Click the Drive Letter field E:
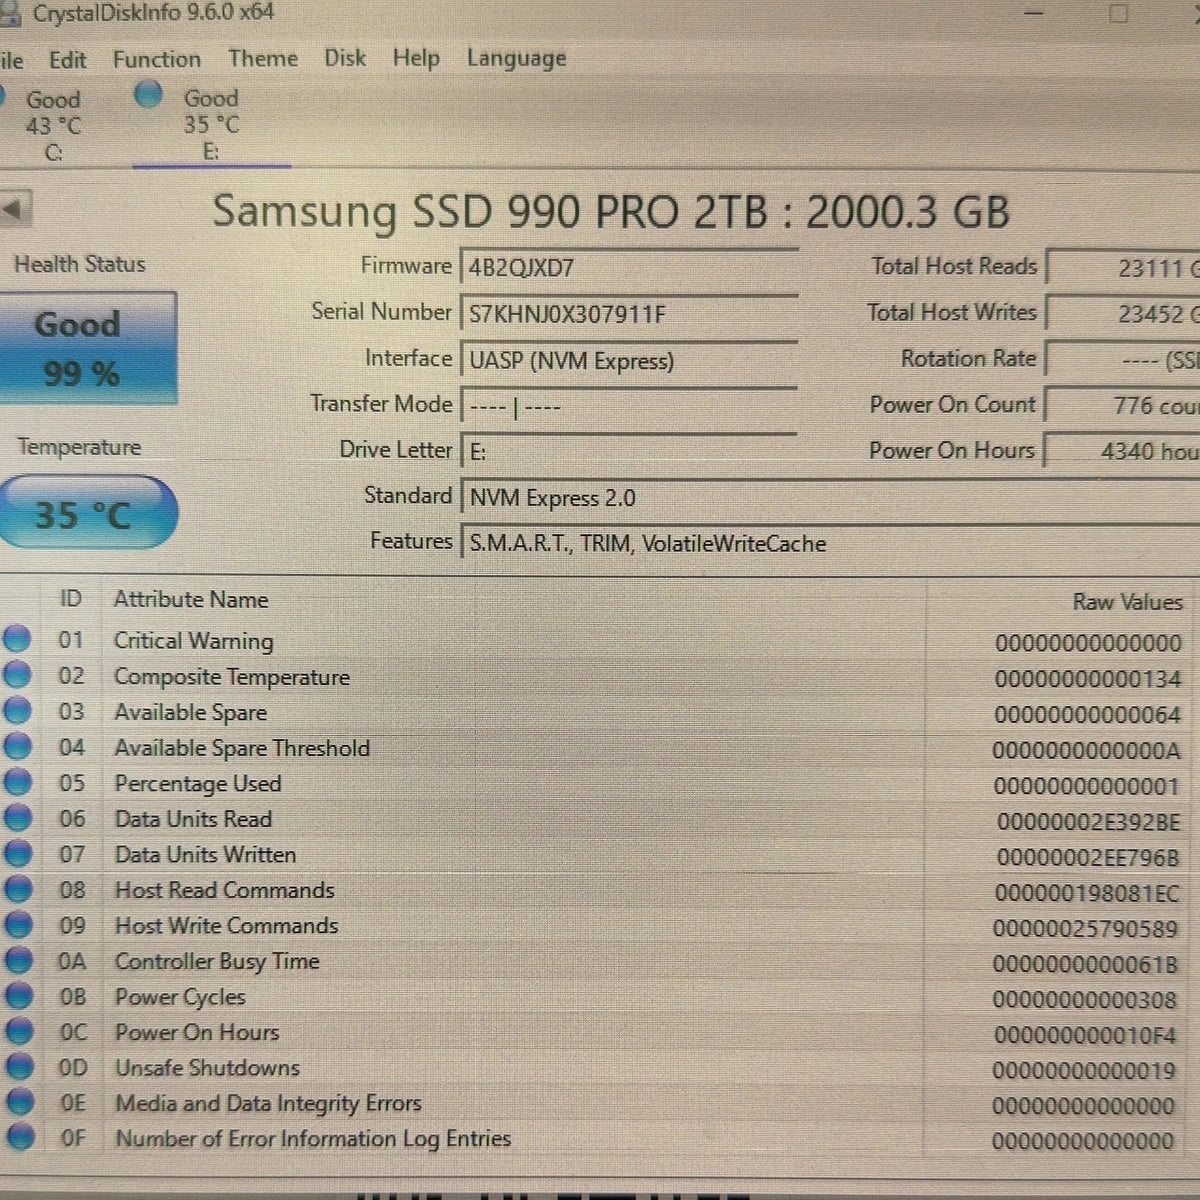Screen dimensions: 1200x1200 (x=628, y=451)
